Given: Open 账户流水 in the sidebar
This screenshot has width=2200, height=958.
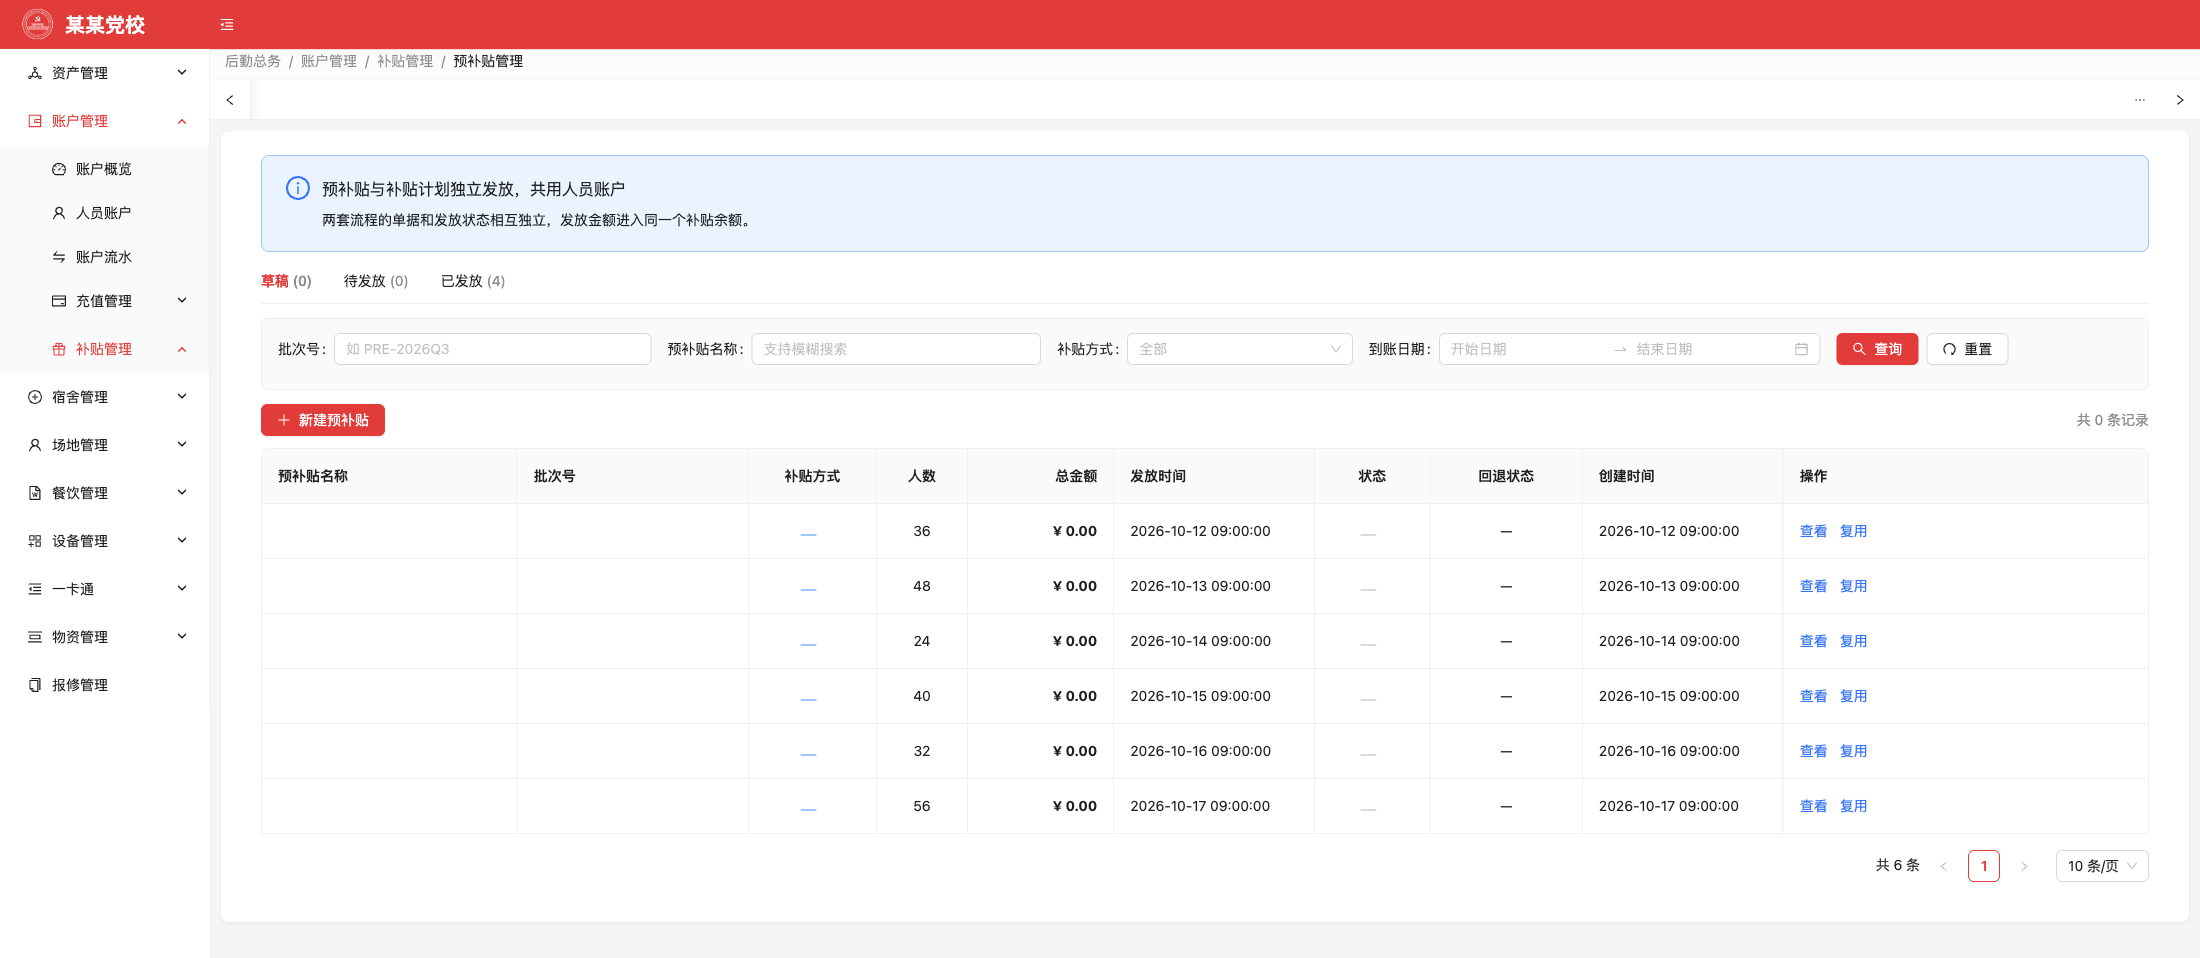Looking at the screenshot, I should point(104,257).
